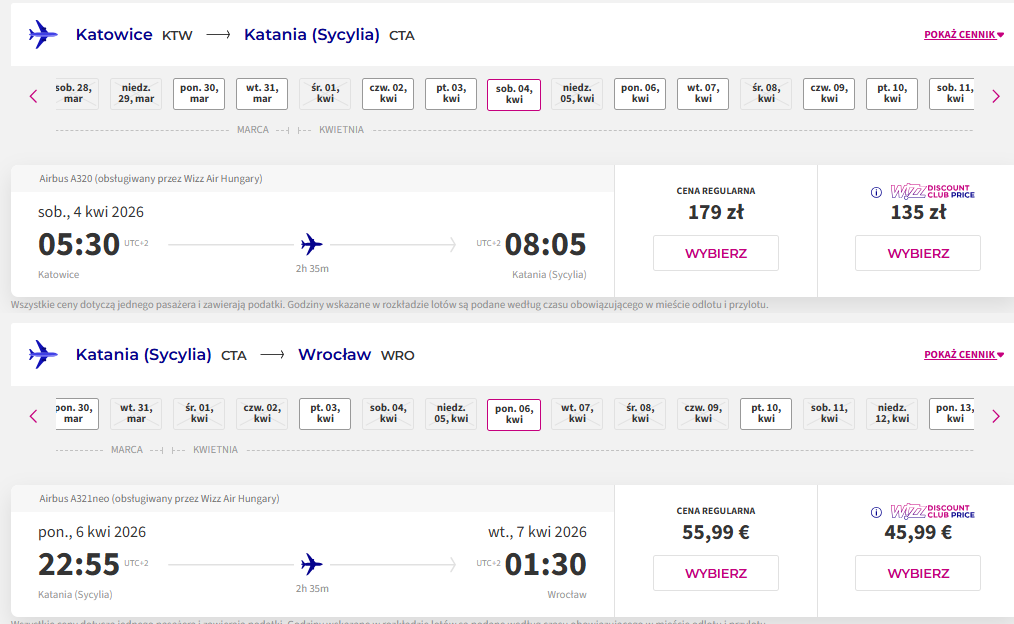Click next dates arrow for Katowice–Katania flight
This screenshot has height=624, width=1014.
point(996,97)
